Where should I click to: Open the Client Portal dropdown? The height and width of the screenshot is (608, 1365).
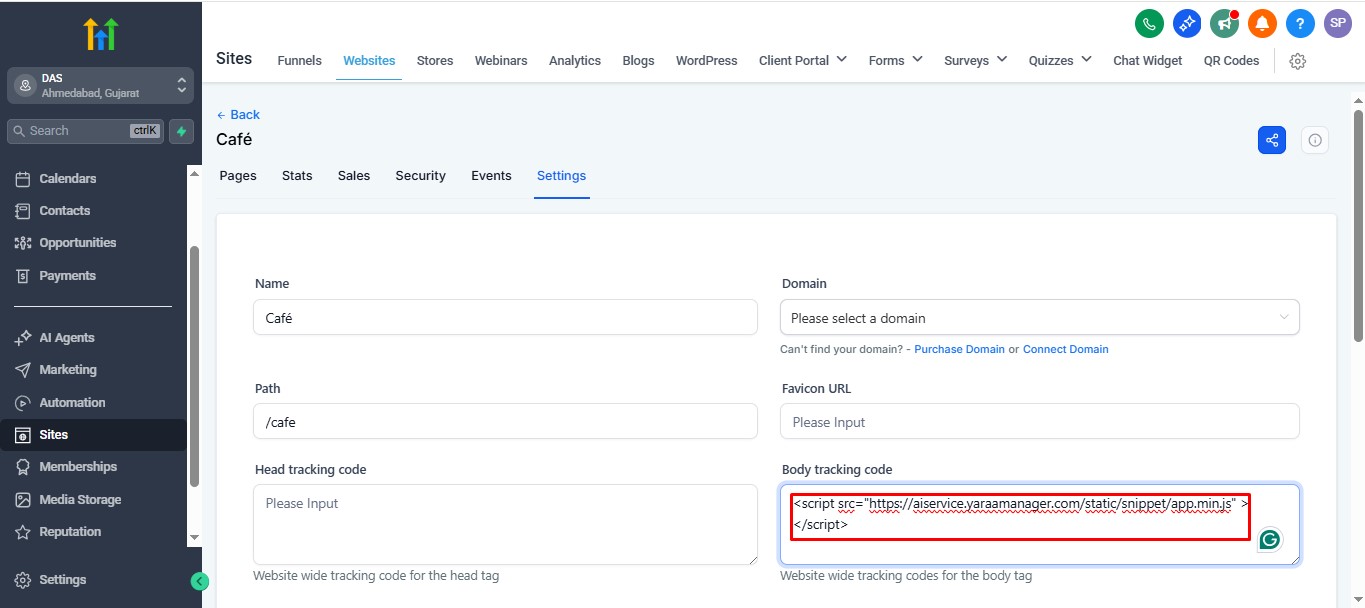click(x=803, y=61)
